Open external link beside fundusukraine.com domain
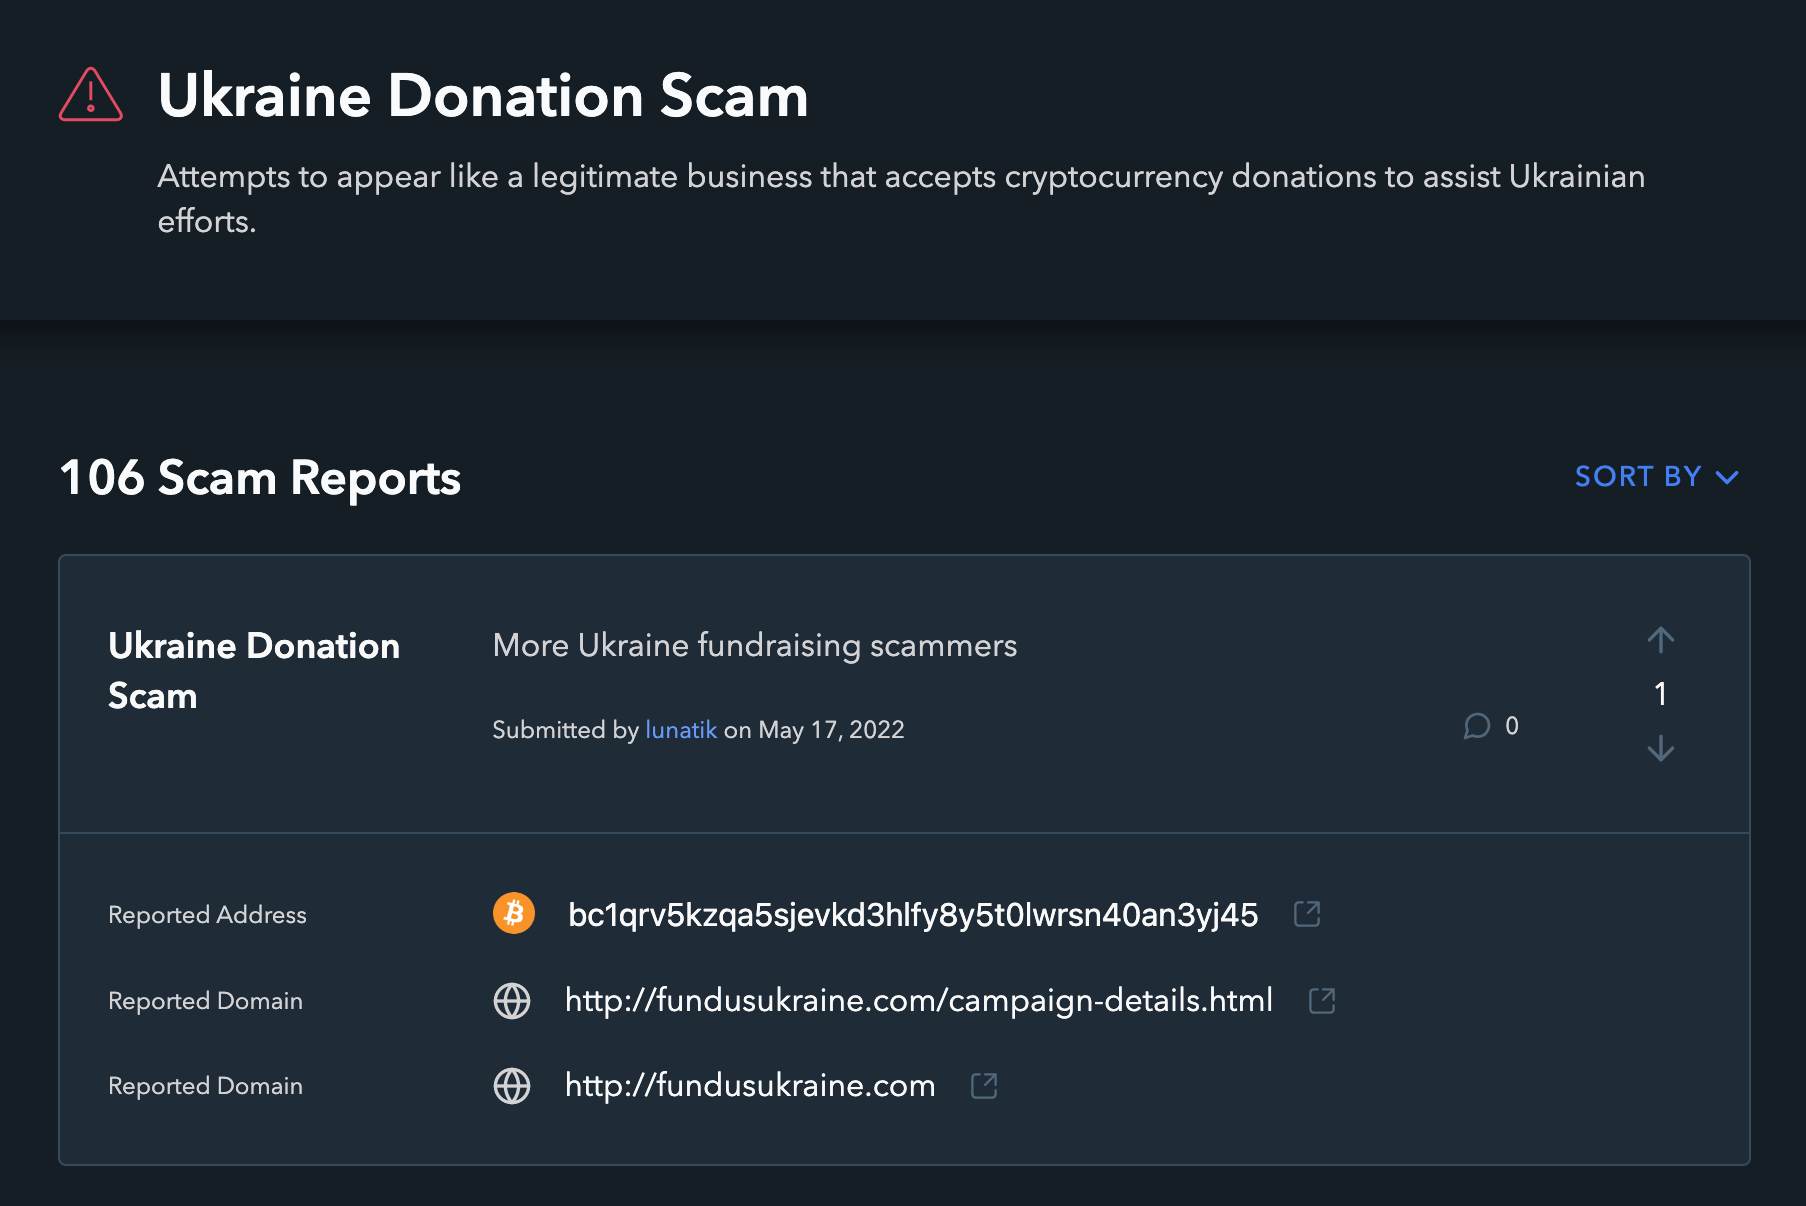The height and width of the screenshot is (1206, 1806). [x=984, y=1086]
